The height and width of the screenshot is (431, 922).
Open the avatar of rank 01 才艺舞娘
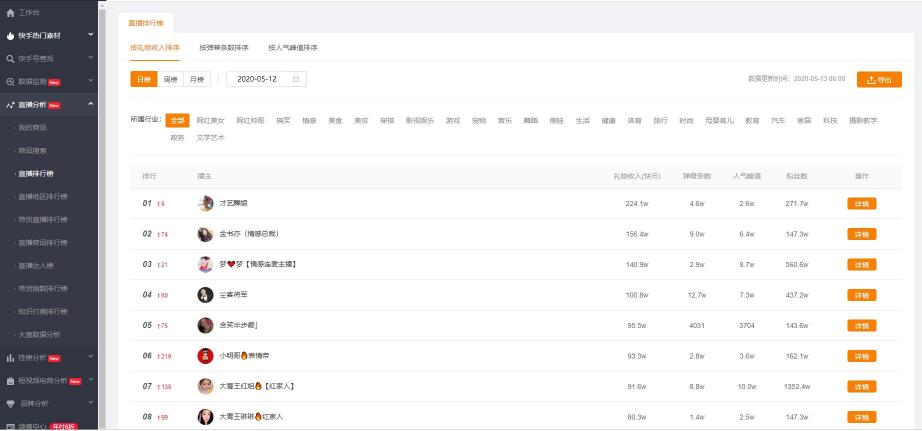tap(205, 203)
